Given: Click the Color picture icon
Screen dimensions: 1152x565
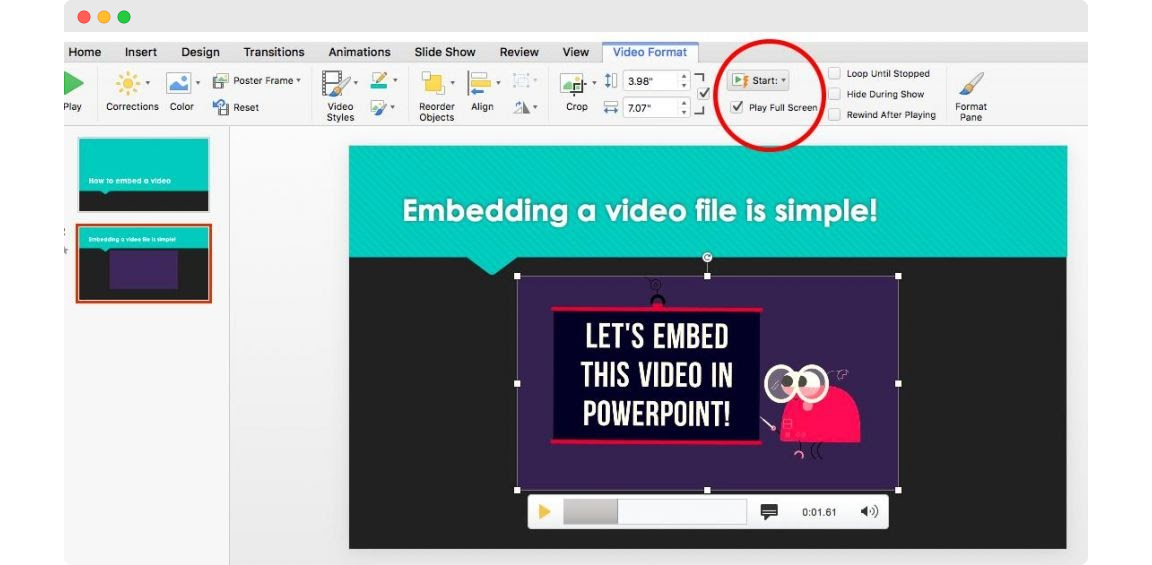Looking at the screenshot, I should click(x=178, y=84).
